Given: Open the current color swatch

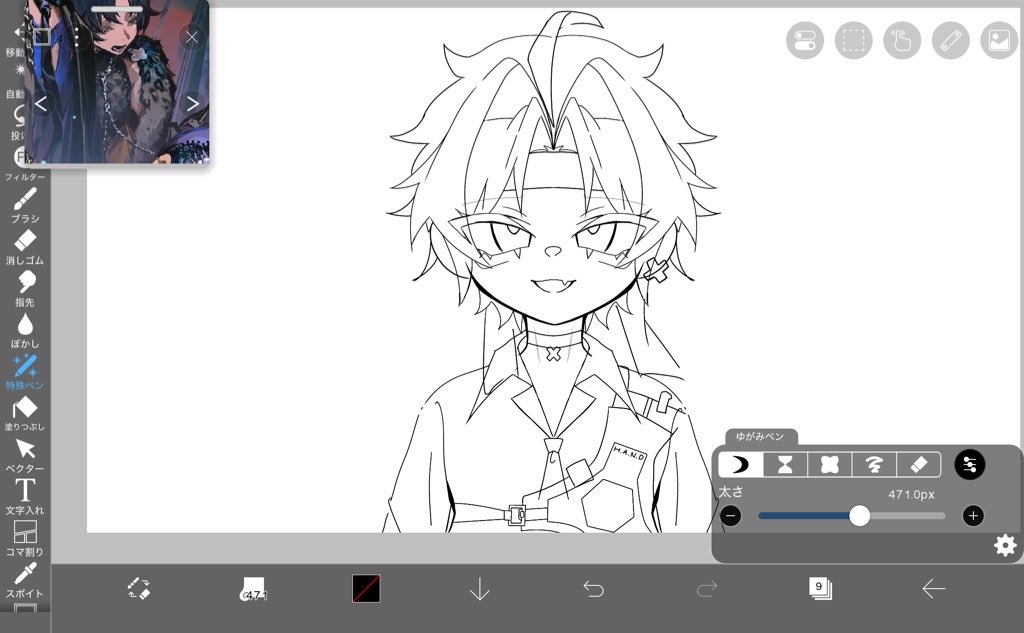Looking at the screenshot, I should pos(366,589).
